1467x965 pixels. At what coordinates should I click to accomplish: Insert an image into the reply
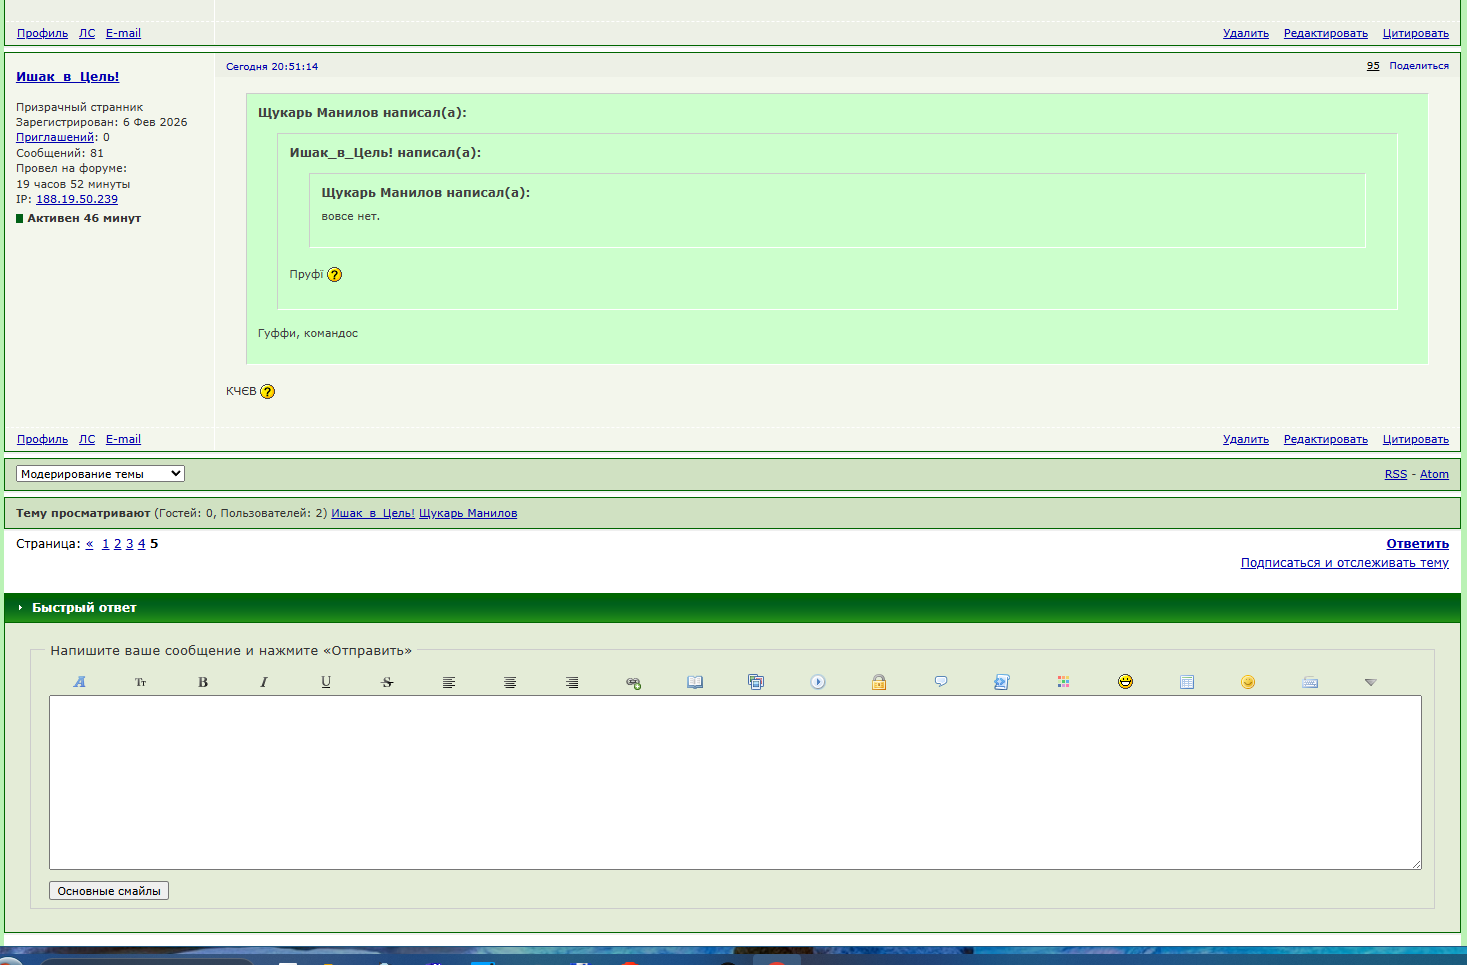coord(756,682)
